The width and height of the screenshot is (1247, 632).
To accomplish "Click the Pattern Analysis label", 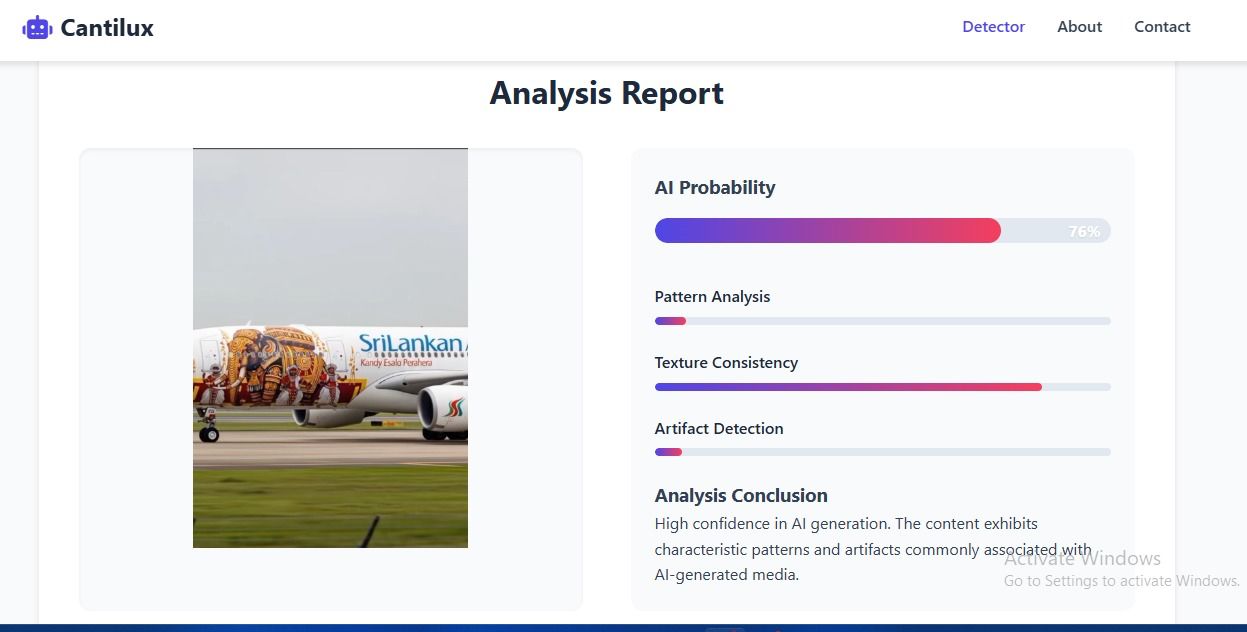I will (712, 297).
